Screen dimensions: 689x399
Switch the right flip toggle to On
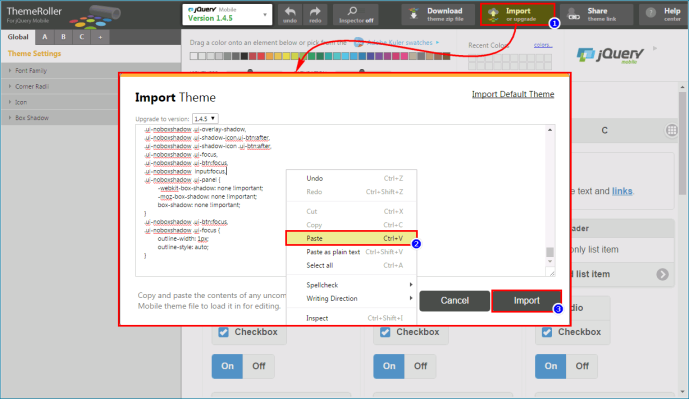[551, 366]
